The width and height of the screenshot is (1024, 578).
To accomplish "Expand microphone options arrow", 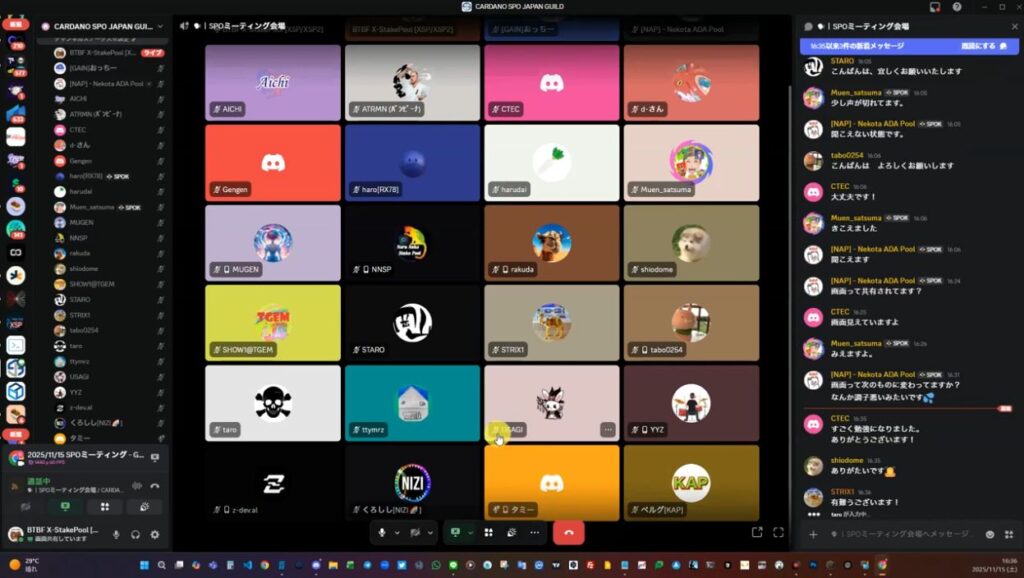I will (396, 533).
